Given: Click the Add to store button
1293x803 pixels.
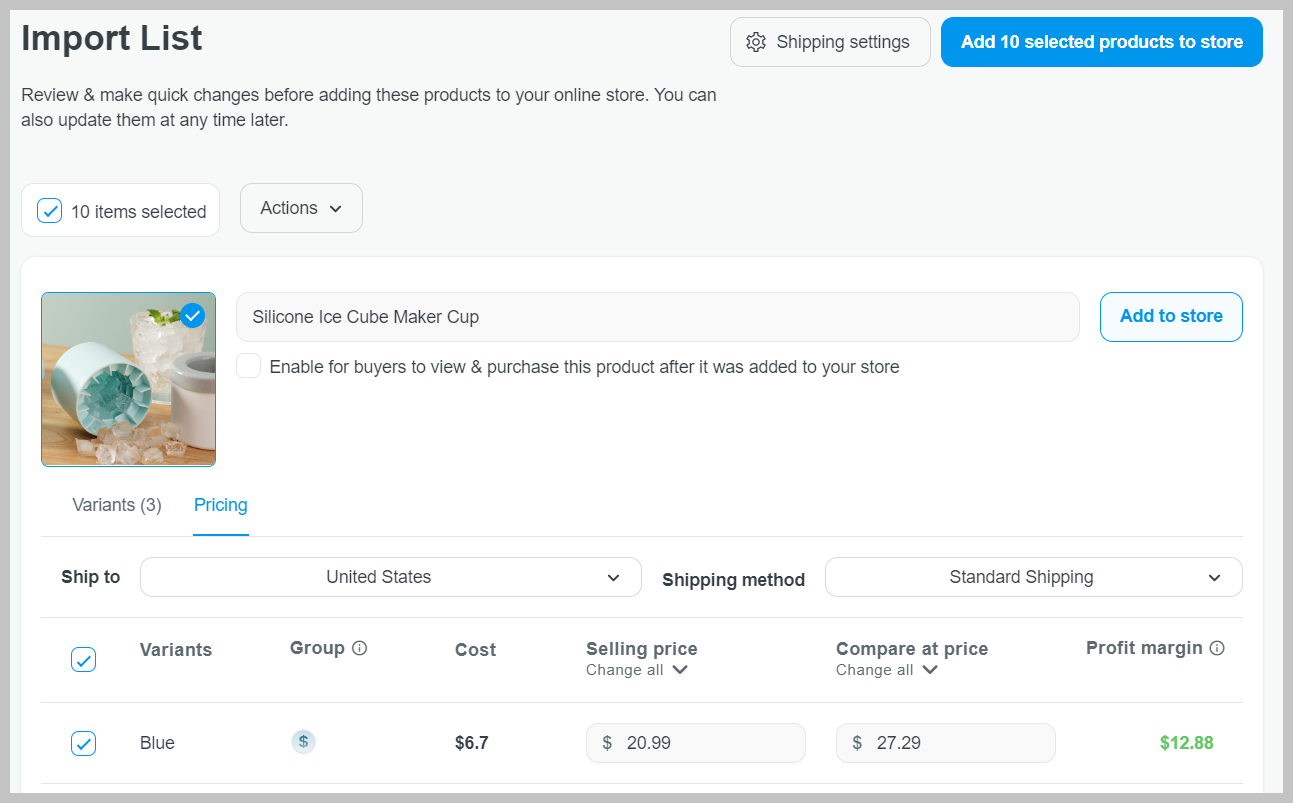Looking at the screenshot, I should tap(1171, 316).
